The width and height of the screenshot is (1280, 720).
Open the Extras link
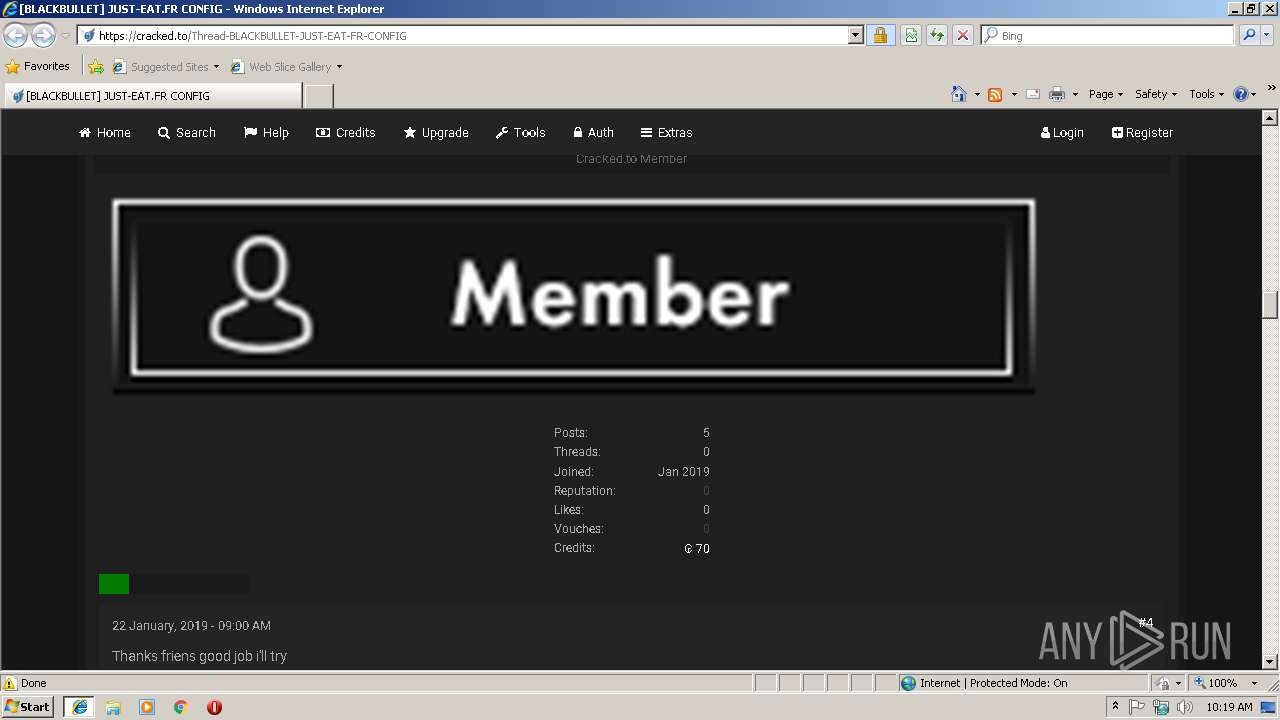tap(667, 132)
